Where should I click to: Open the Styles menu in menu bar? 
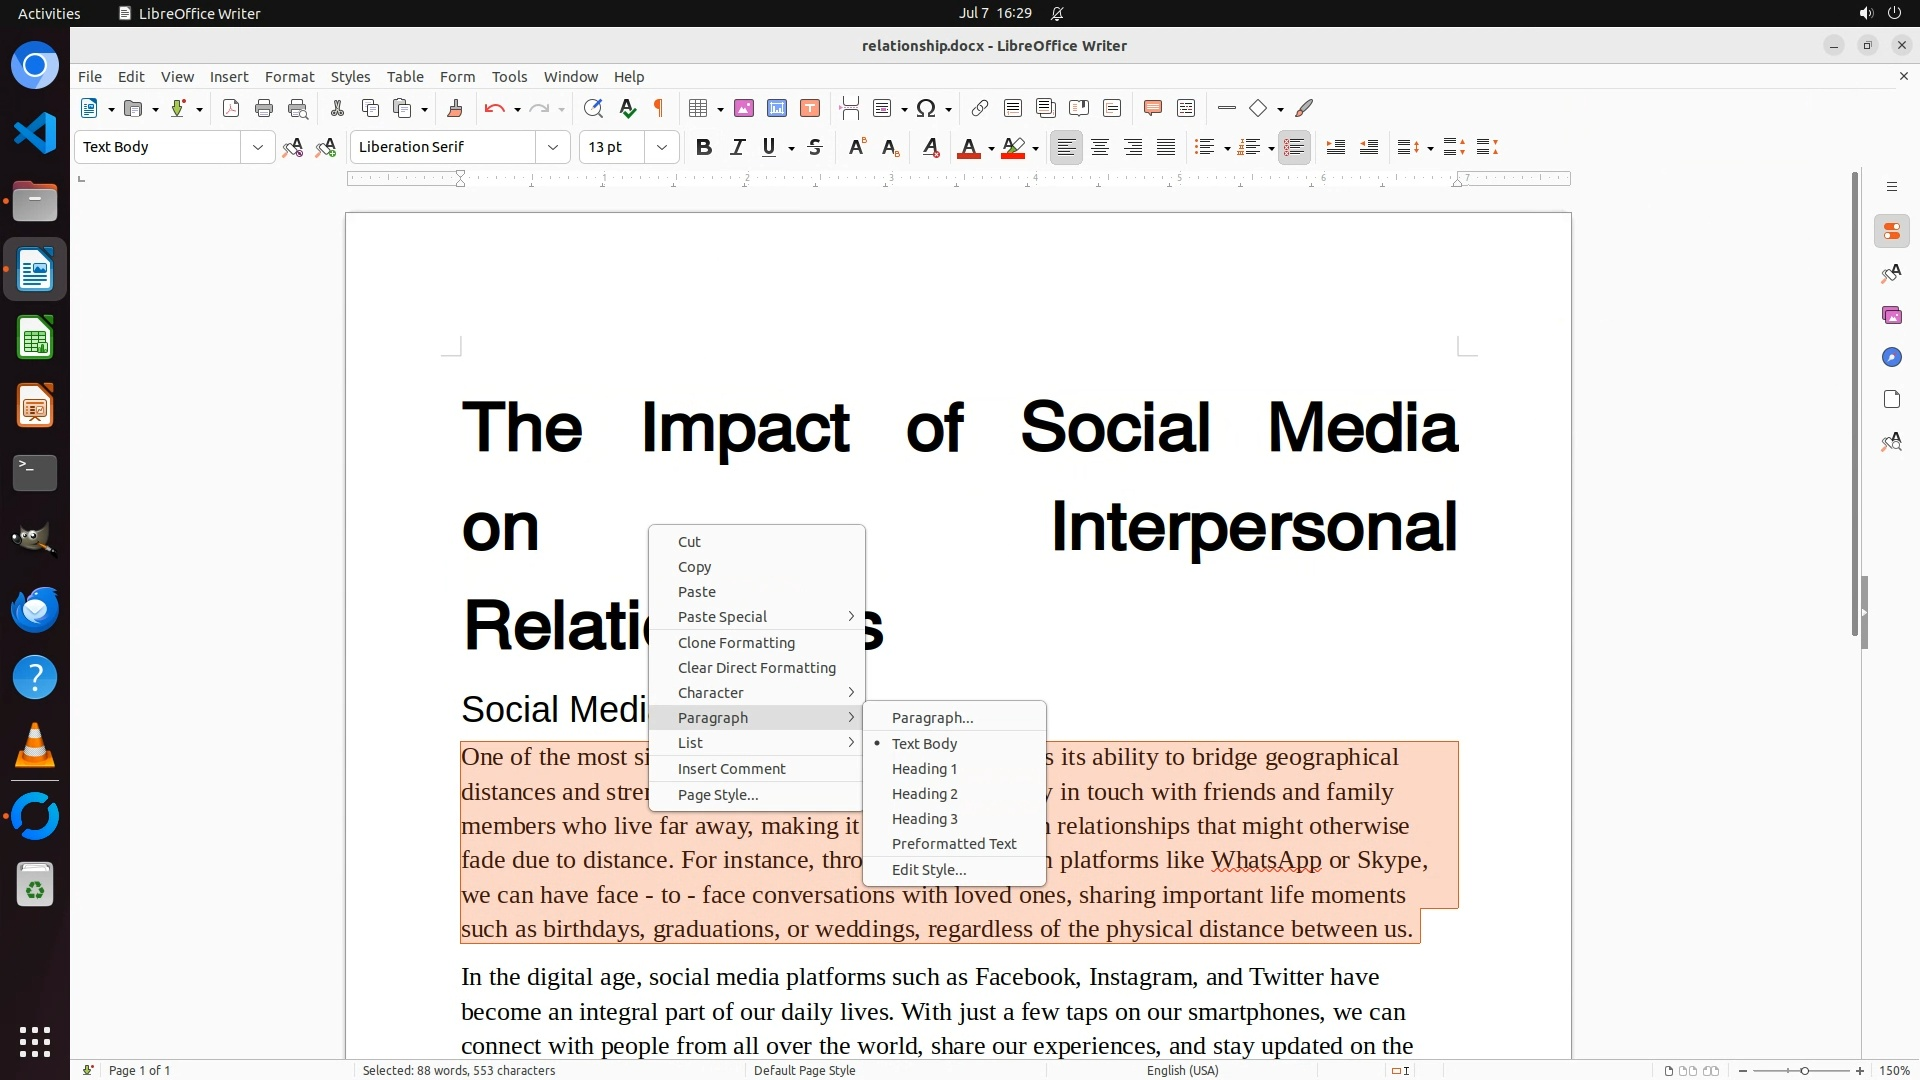coord(350,77)
